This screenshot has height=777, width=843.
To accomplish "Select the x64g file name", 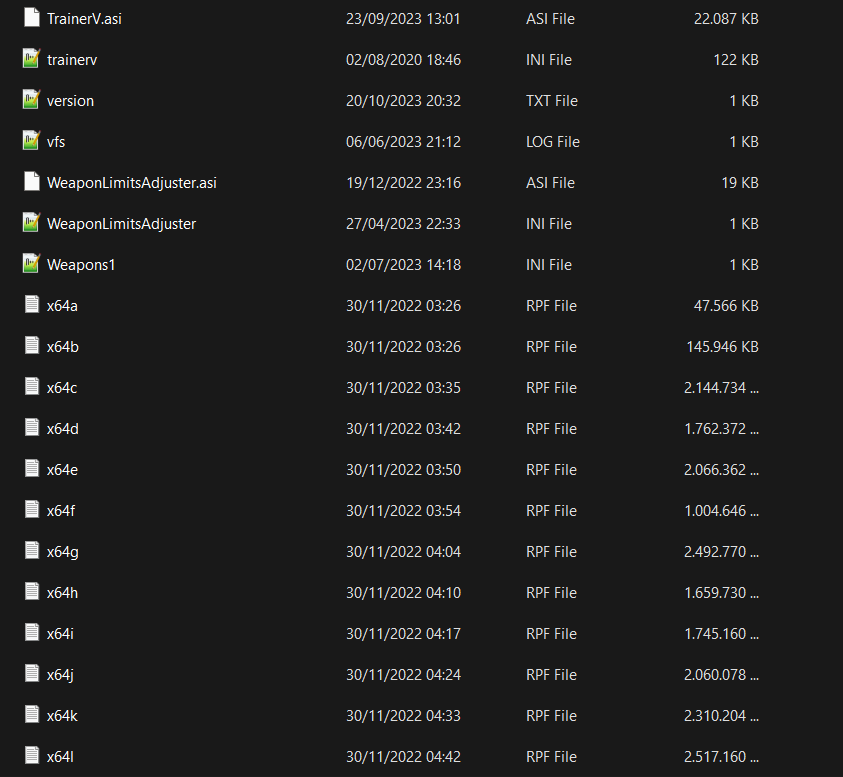I will point(63,552).
